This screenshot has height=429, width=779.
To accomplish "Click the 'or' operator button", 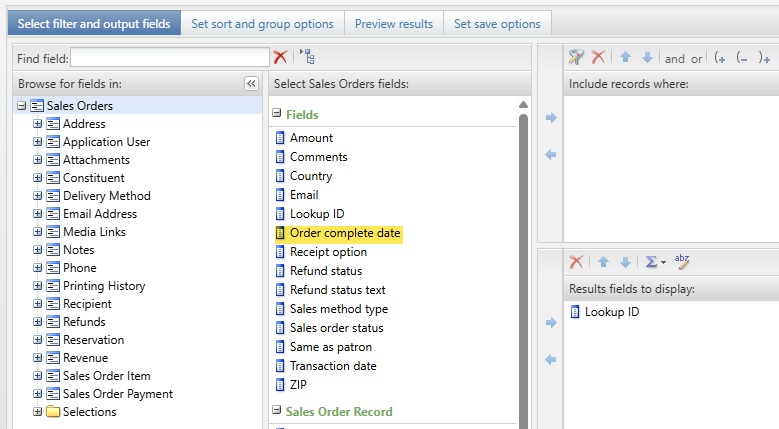I will [x=696, y=59].
